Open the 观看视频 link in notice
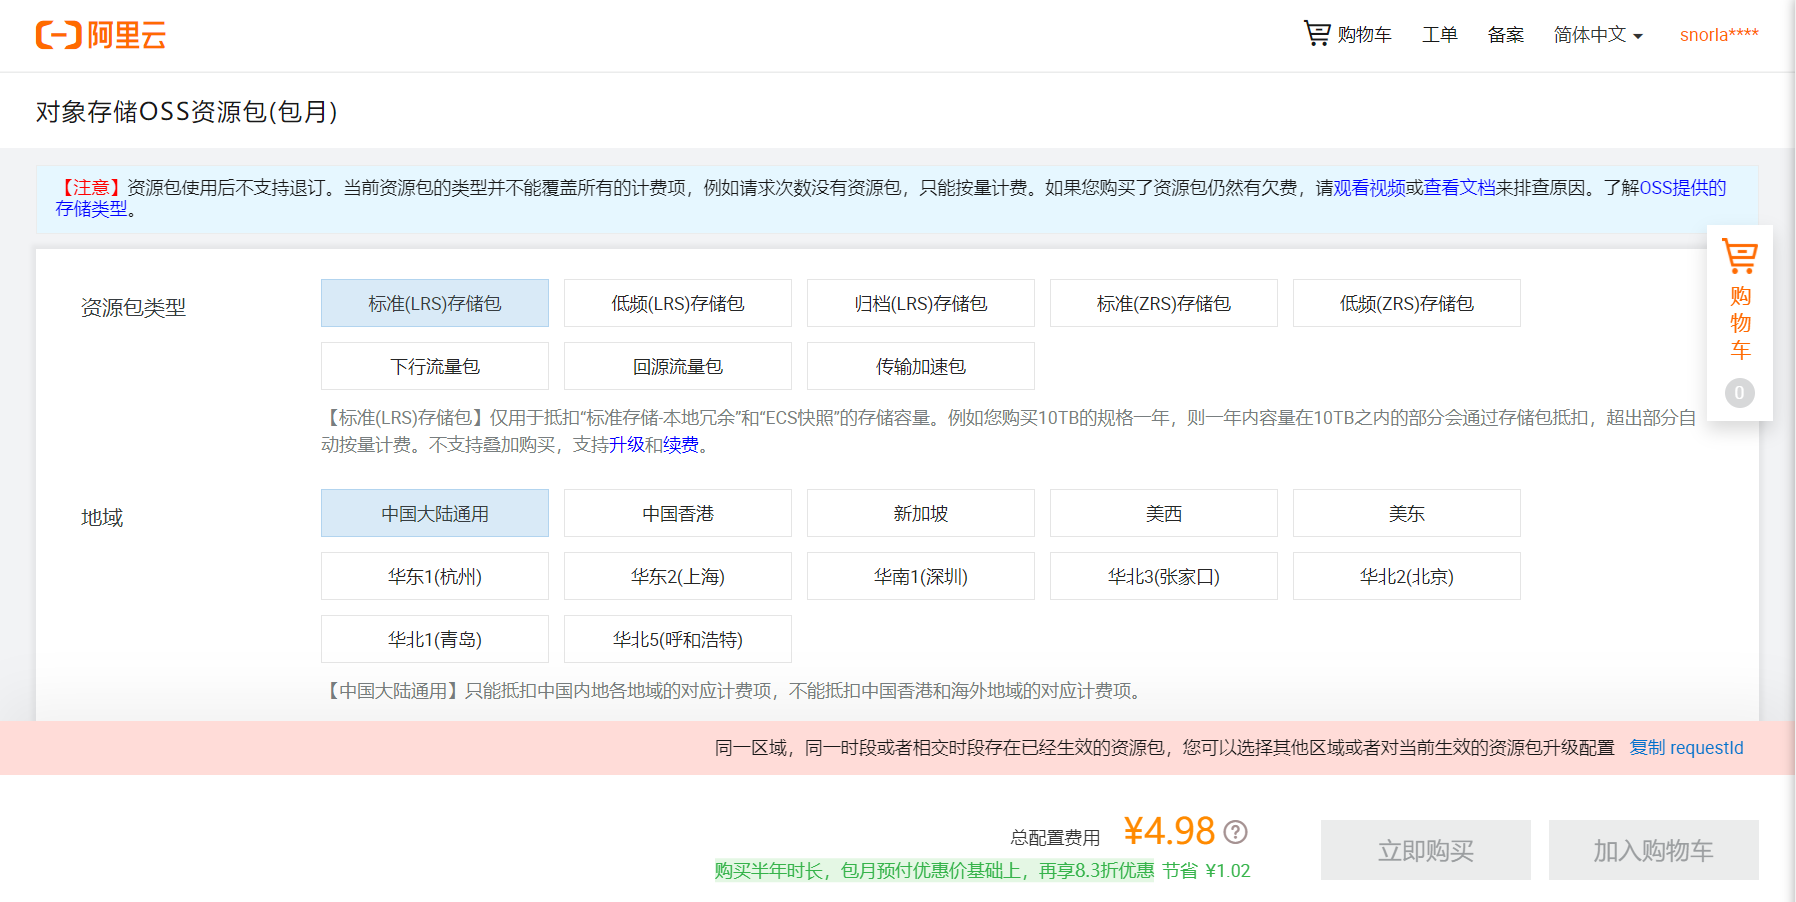 click(1370, 188)
